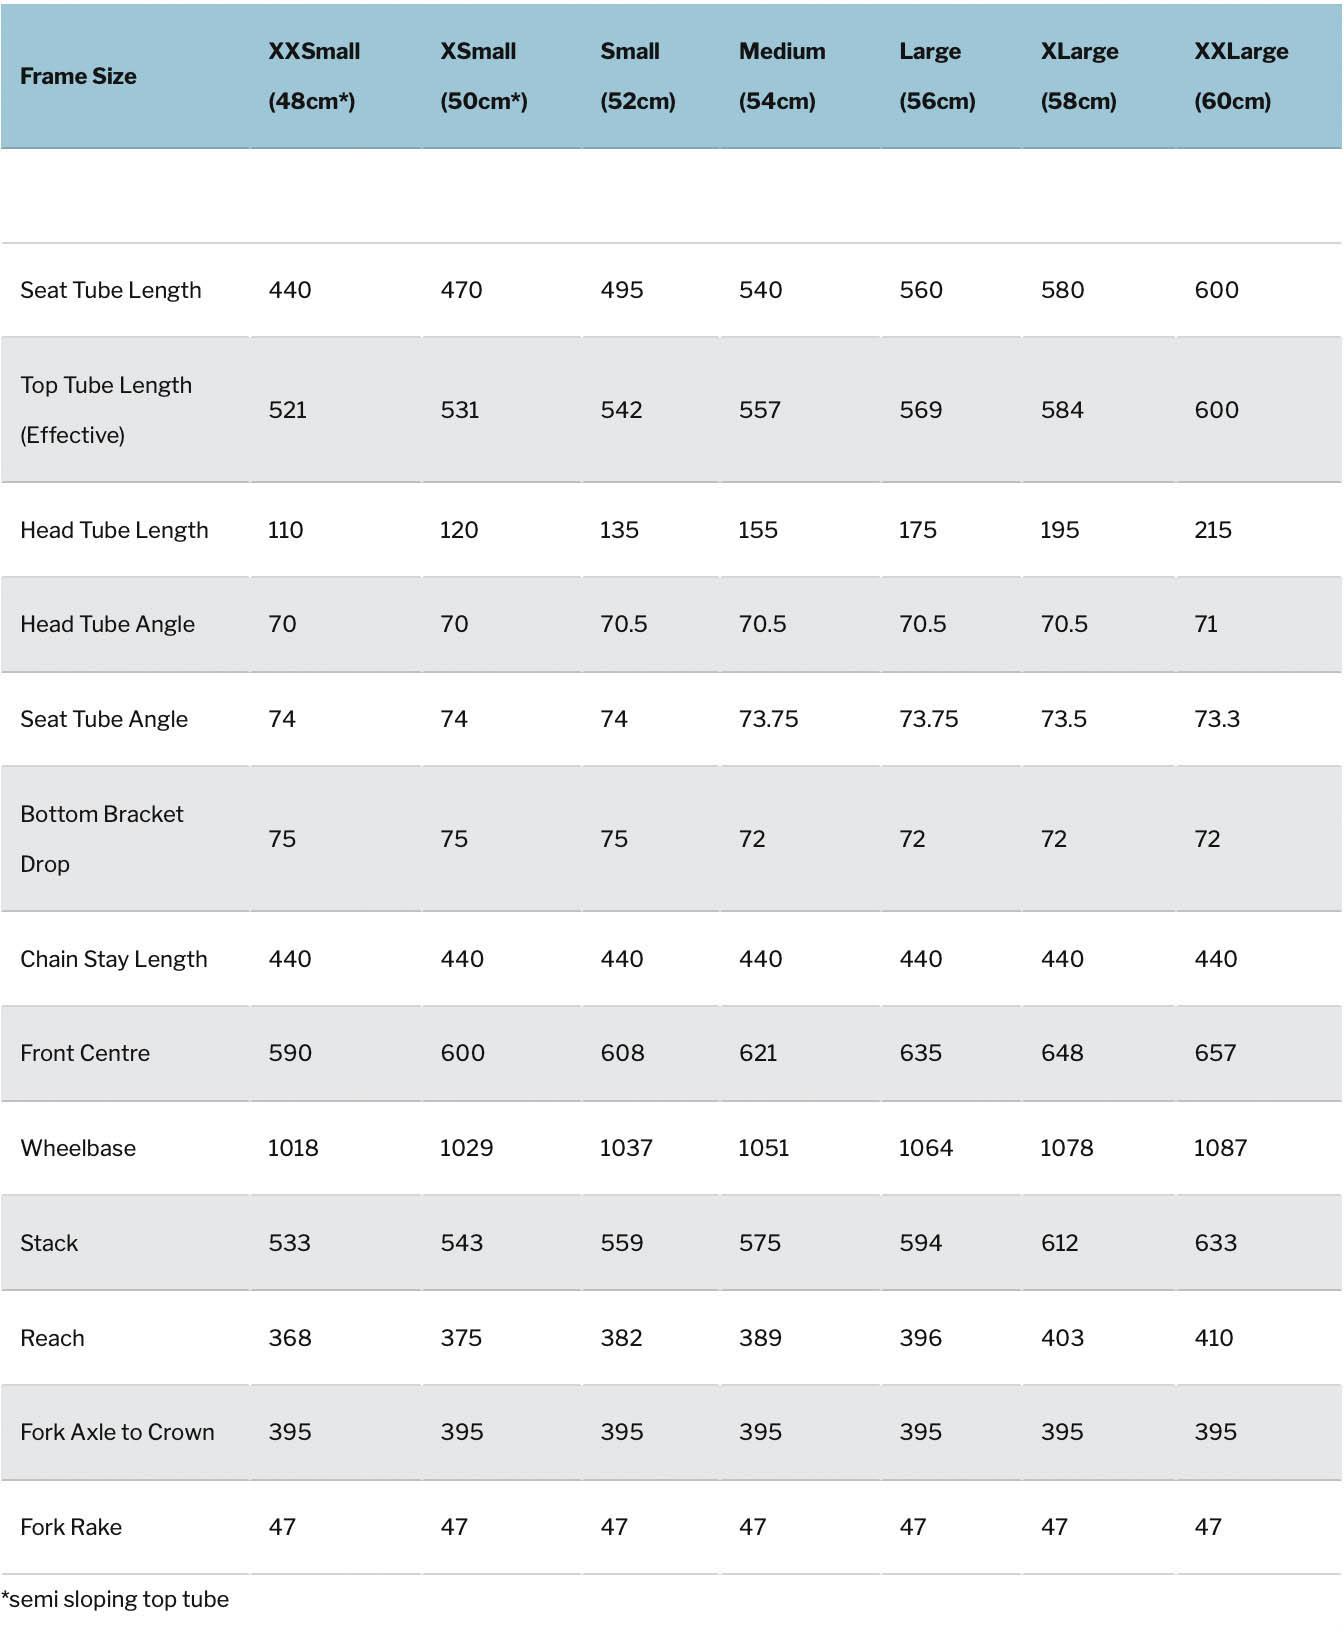Click the Medium (54cm) column header
The width and height of the screenshot is (1344, 1632).
782,76
